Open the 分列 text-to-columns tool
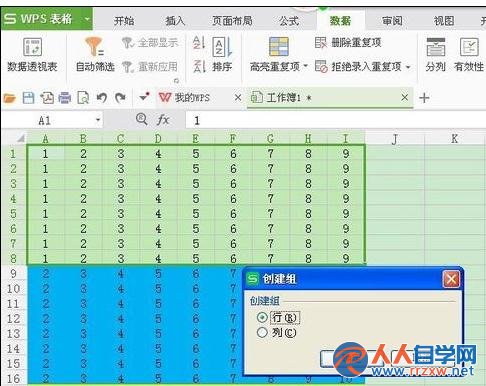Viewport: 486px width, 386px height. [x=435, y=55]
